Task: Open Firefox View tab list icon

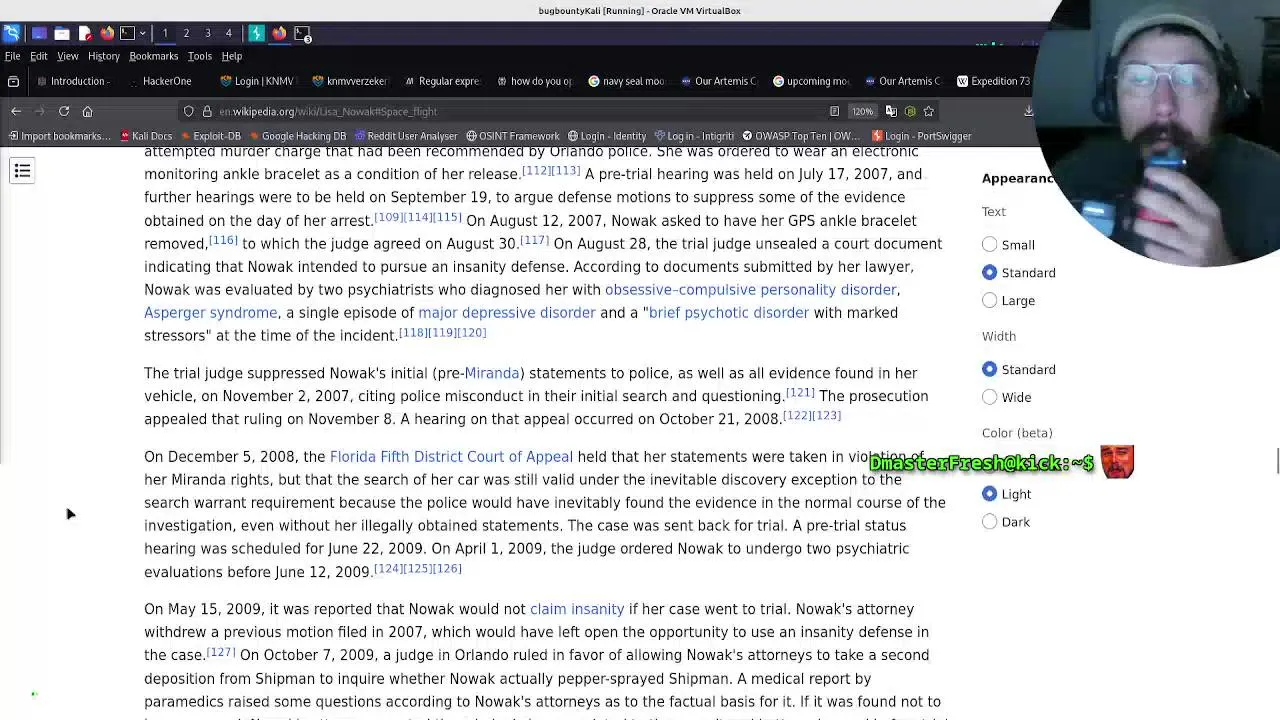Action: coord(13,81)
